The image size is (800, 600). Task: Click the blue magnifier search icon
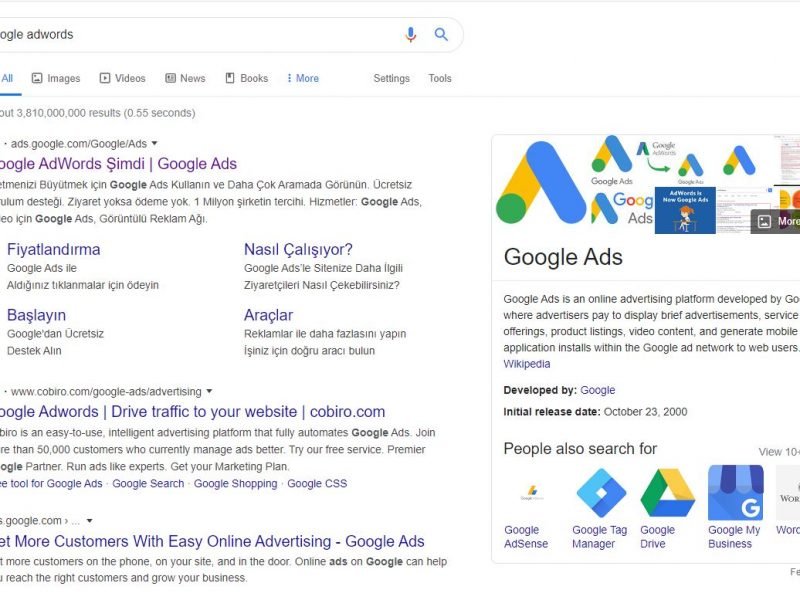click(441, 35)
